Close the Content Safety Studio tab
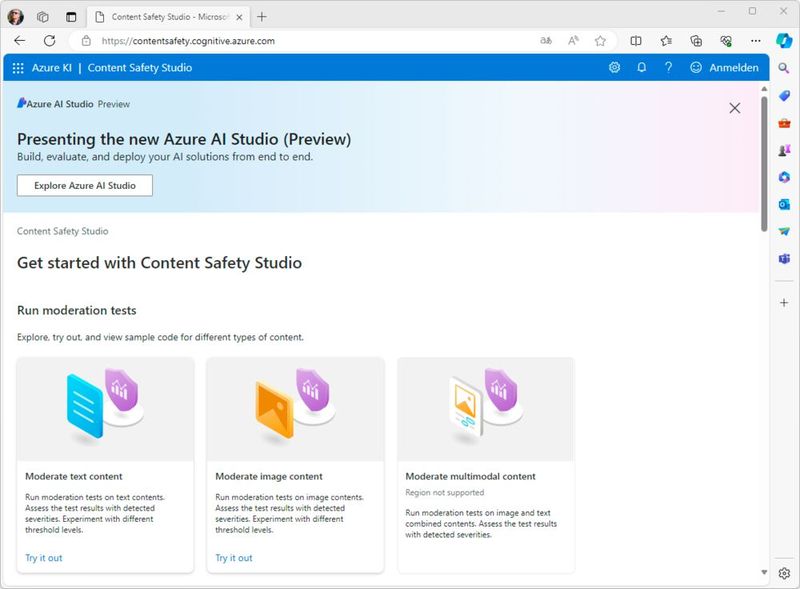The width and height of the screenshot is (800, 589). click(x=239, y=17)
